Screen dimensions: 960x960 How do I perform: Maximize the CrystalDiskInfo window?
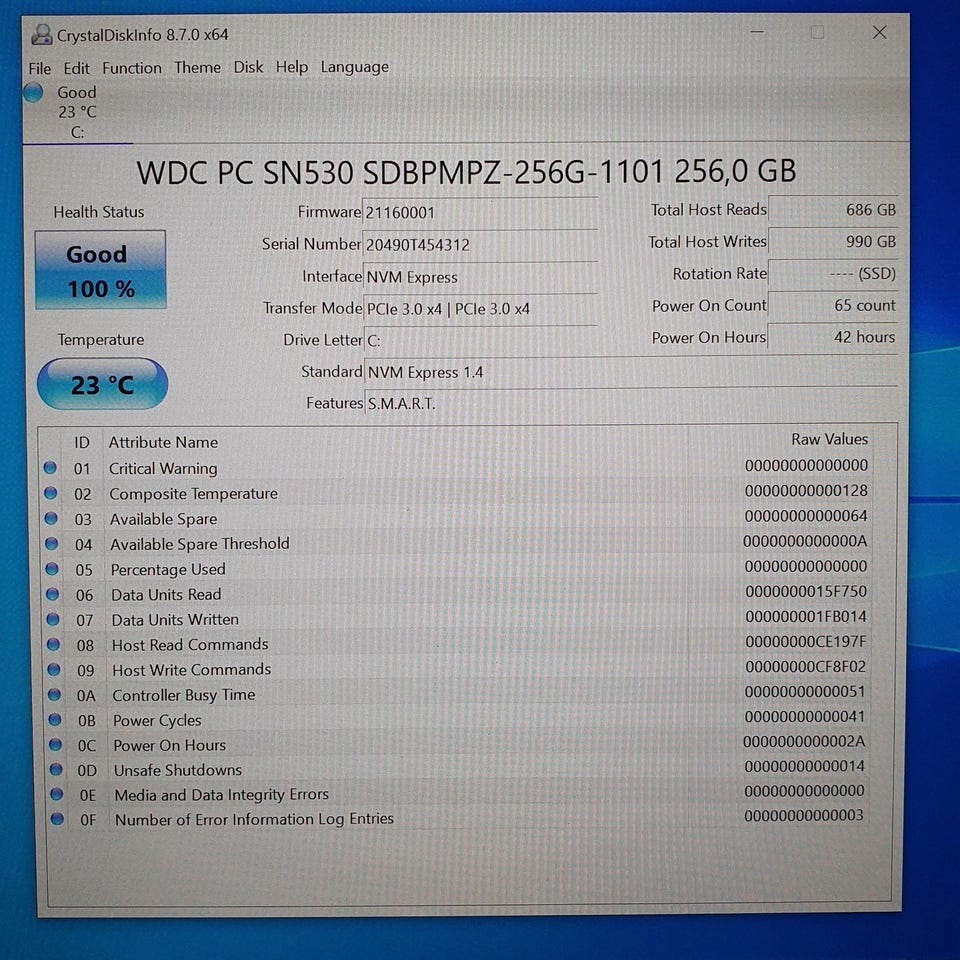click(817, 32)
